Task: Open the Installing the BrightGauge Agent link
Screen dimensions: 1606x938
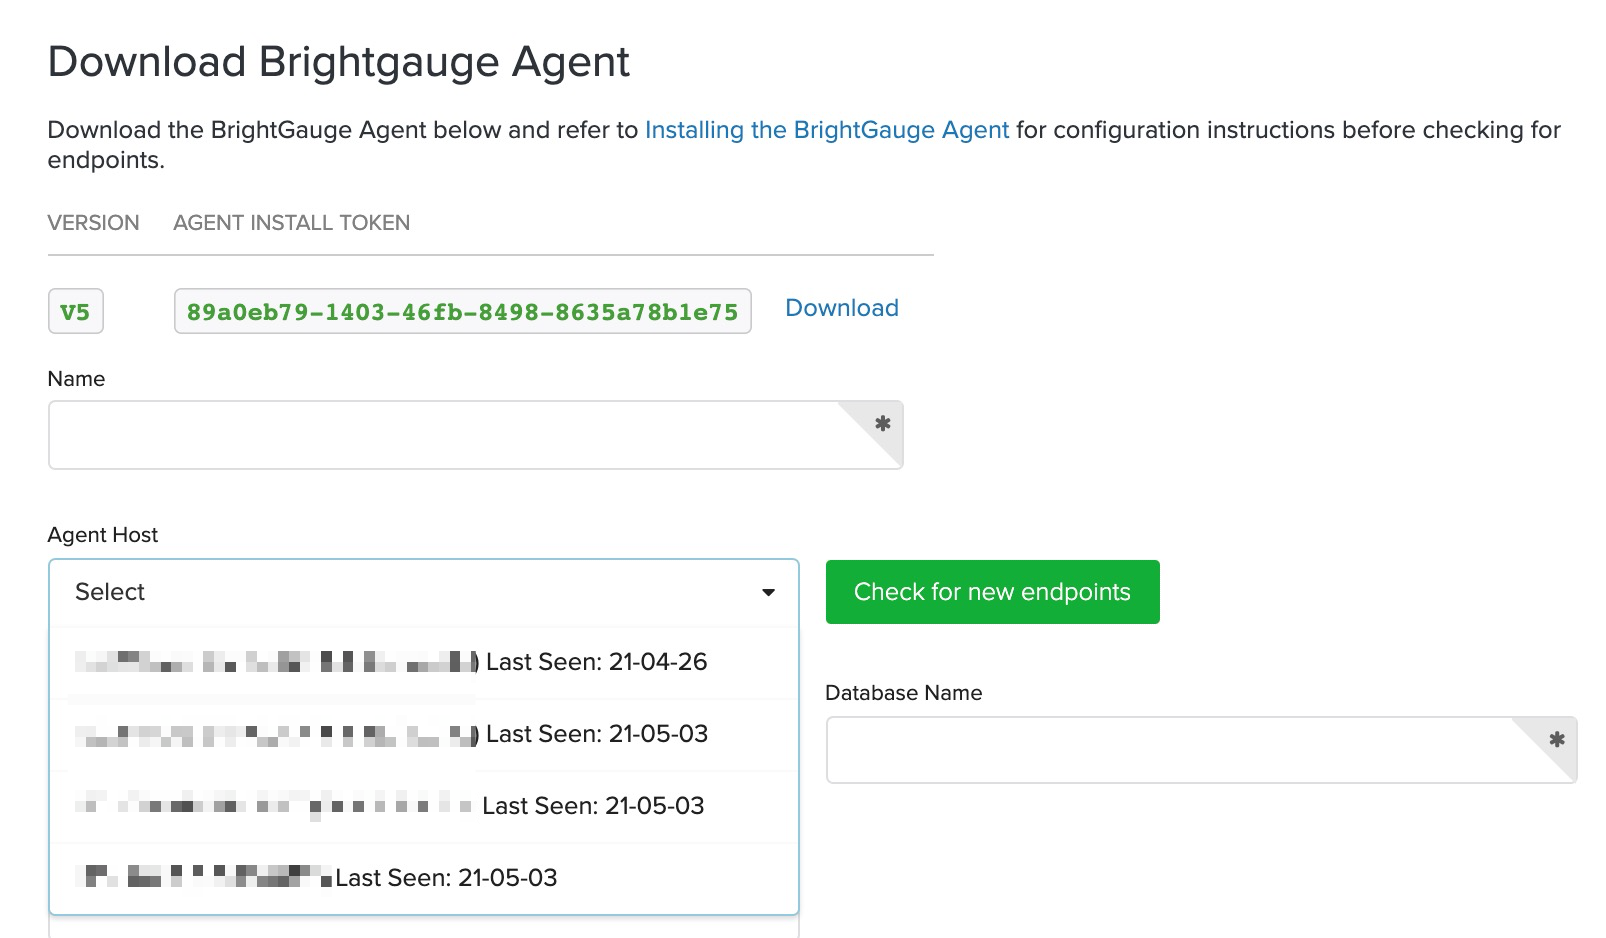Action: click(x=827, y=130)
